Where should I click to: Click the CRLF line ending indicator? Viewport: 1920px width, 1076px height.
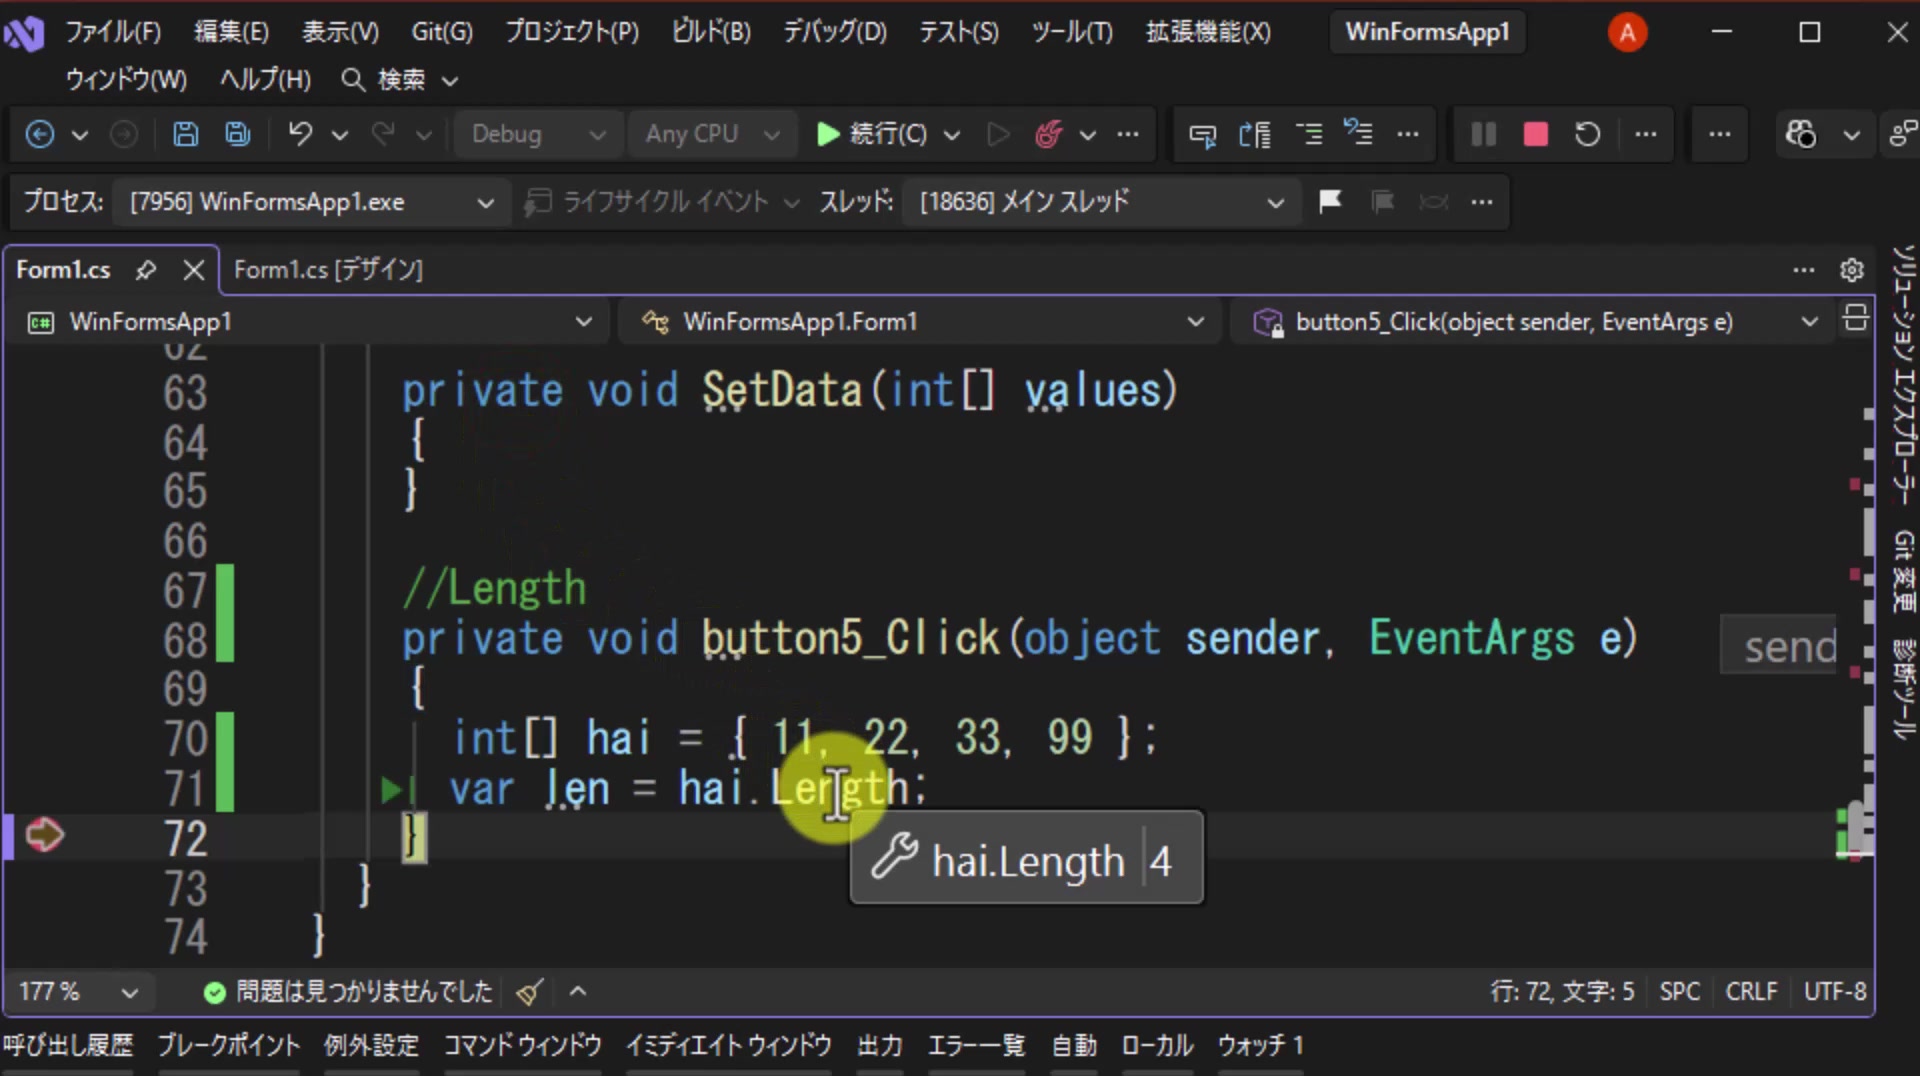click(x=1751, y=992)
